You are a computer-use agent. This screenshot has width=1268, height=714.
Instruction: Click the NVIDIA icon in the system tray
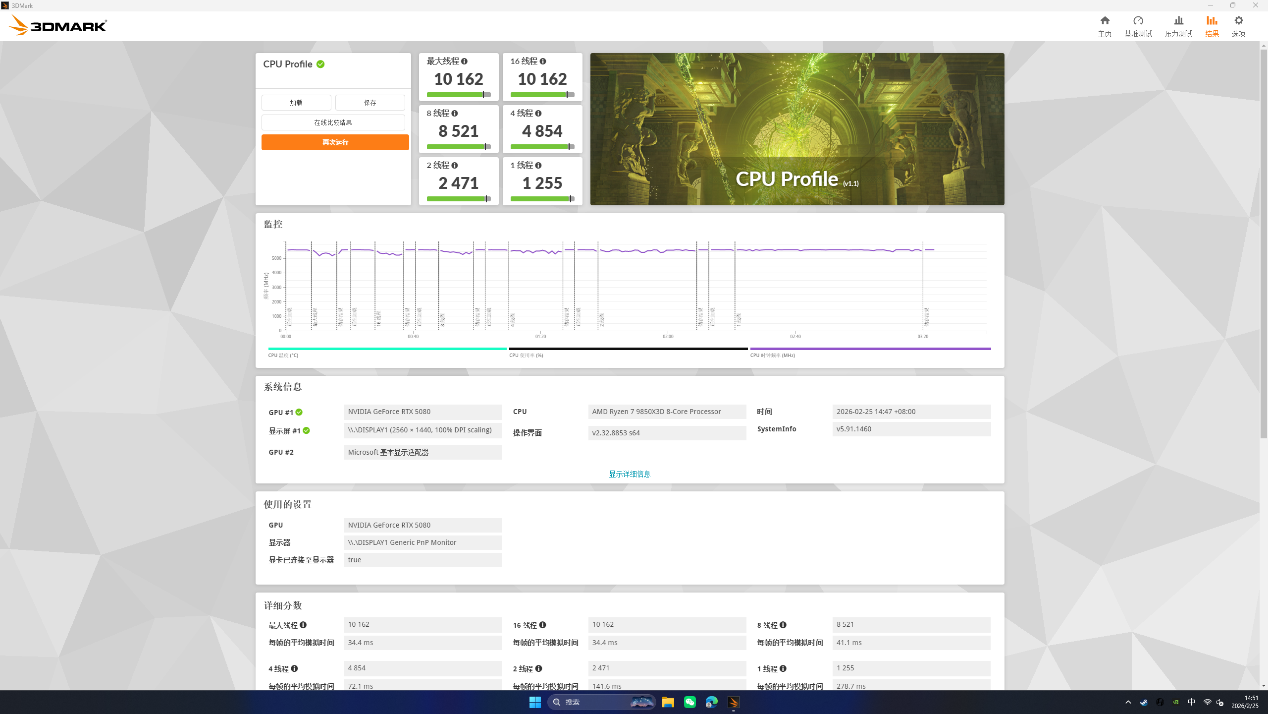(1175, 703)
